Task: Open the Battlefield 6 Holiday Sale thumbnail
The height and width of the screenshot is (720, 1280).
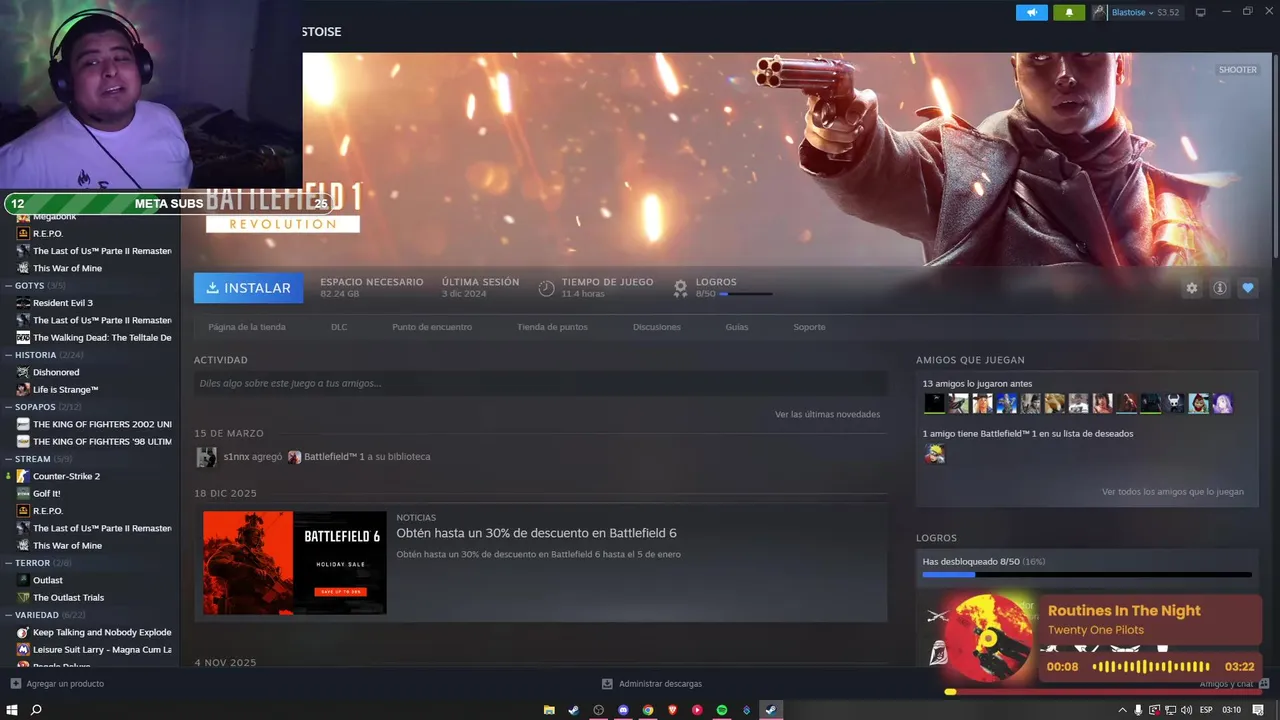Action: 295,563
